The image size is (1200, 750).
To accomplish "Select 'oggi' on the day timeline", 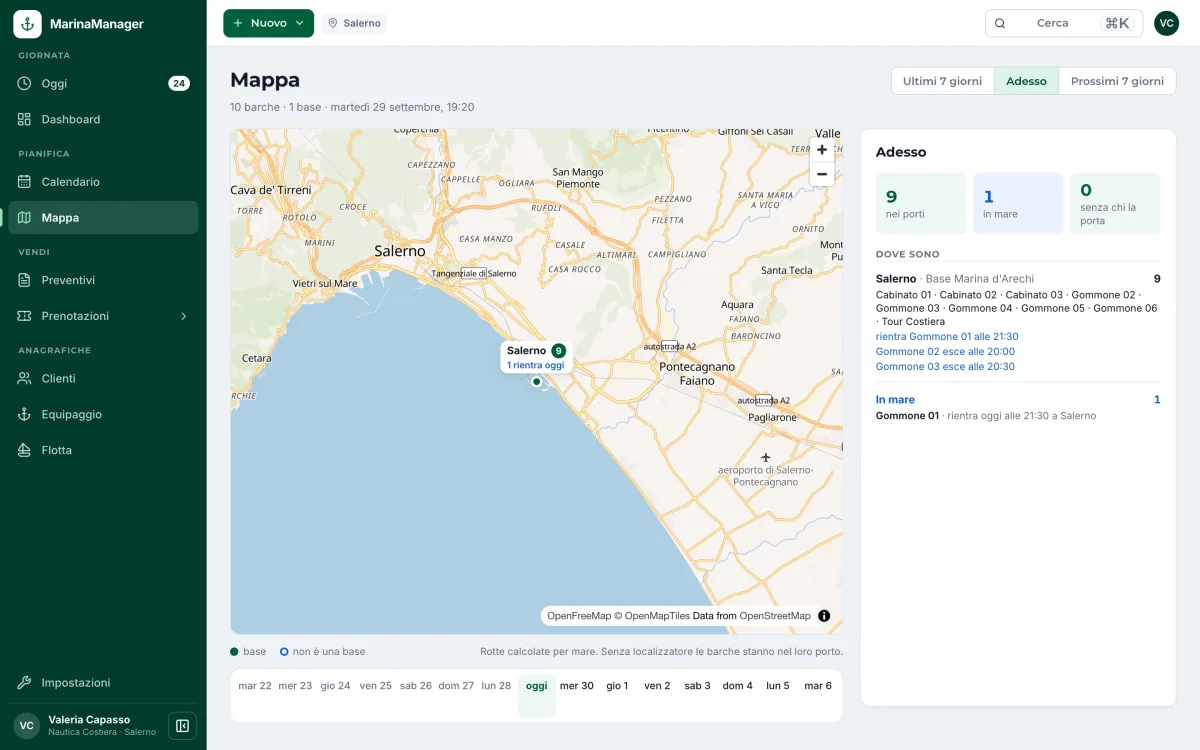I will [536, 694].
